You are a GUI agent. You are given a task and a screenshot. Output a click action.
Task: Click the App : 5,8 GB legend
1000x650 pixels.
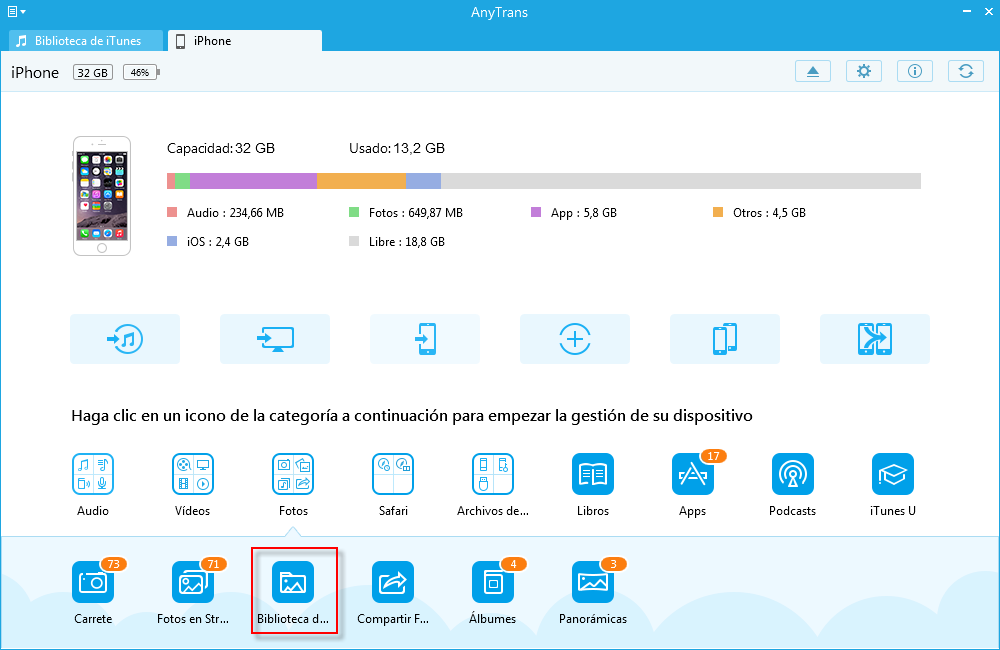pyautogui.click(x=574, y=212)
